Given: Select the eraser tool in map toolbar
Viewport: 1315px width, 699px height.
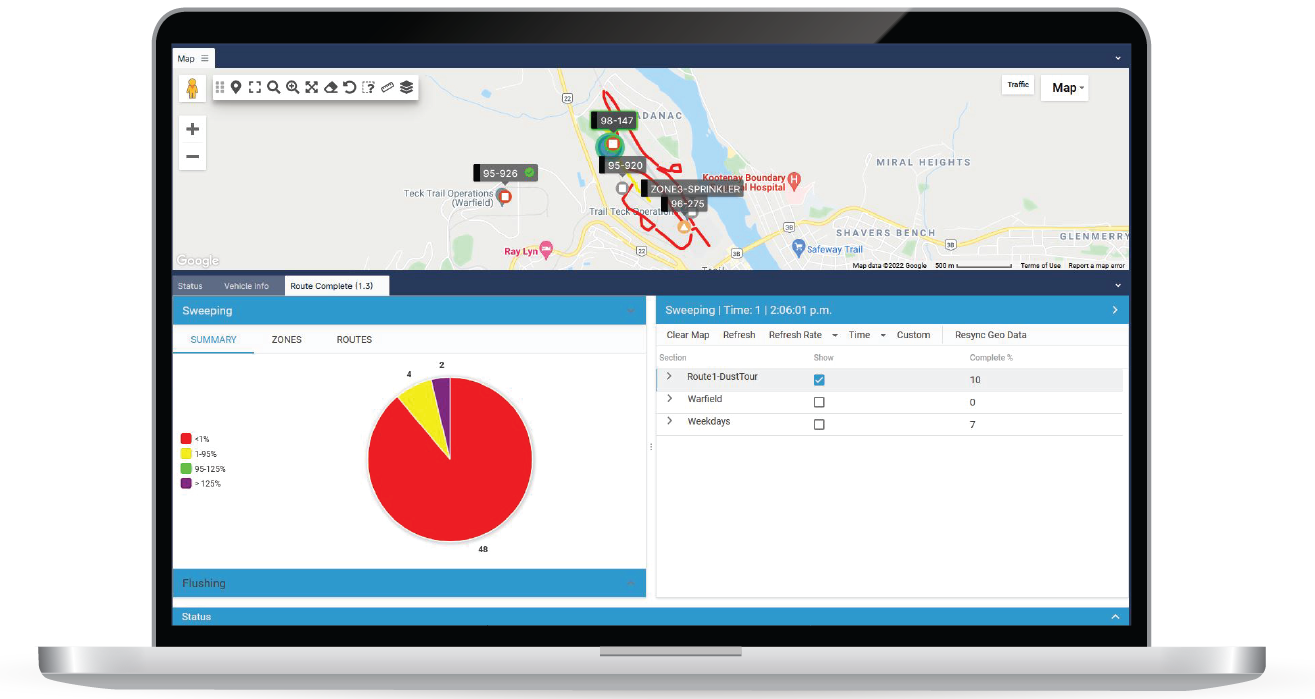Looking at the screenshot, I should point(330,88).
